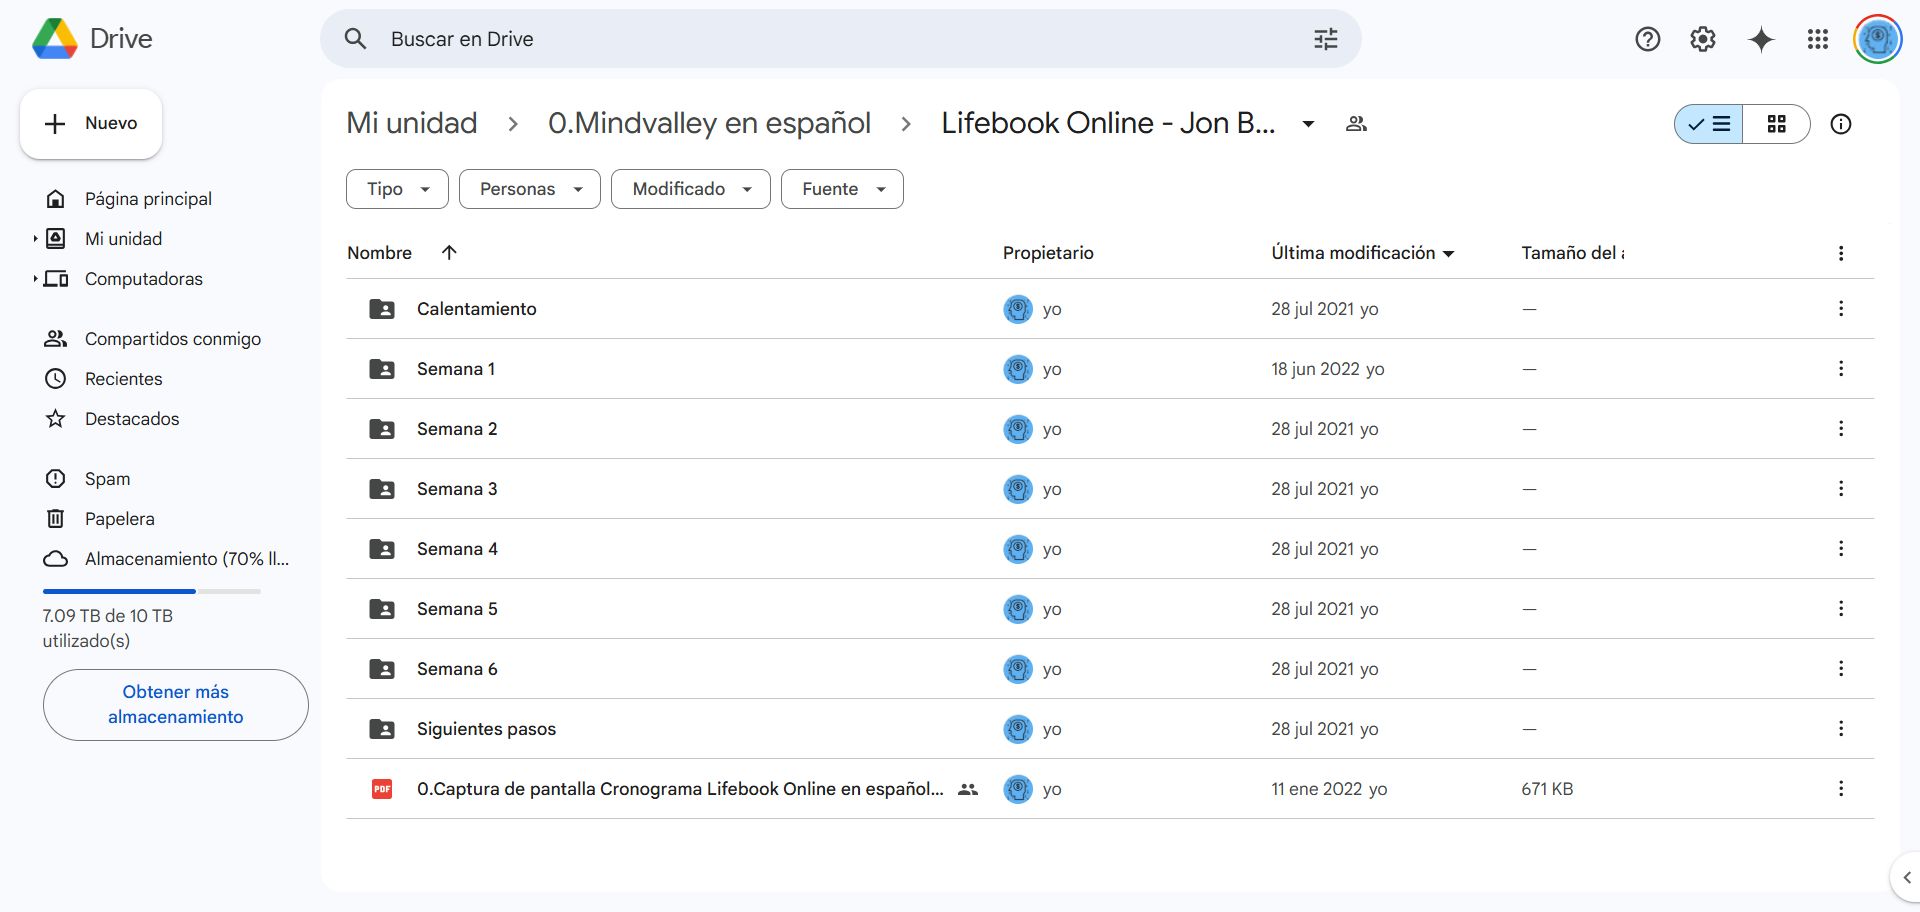Show the side panel chevron
The width and height of the screenshot is (1920, 912).
pyautogui.click(x=1906, y=878)
